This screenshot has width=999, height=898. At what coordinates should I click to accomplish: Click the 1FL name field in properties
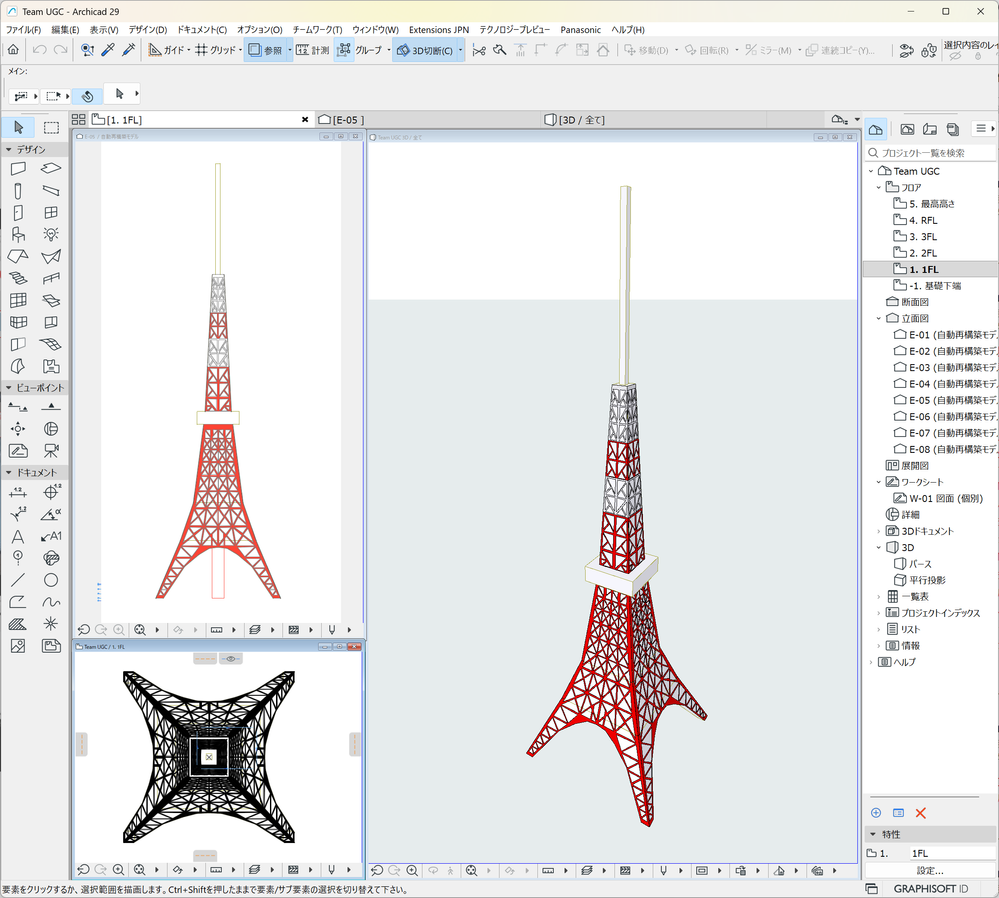(x=952, y=853)
